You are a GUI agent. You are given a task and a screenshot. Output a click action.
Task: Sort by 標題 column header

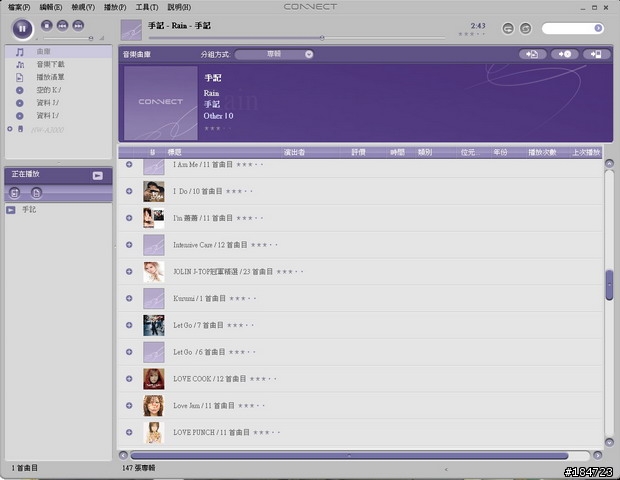tap(174, 152)
